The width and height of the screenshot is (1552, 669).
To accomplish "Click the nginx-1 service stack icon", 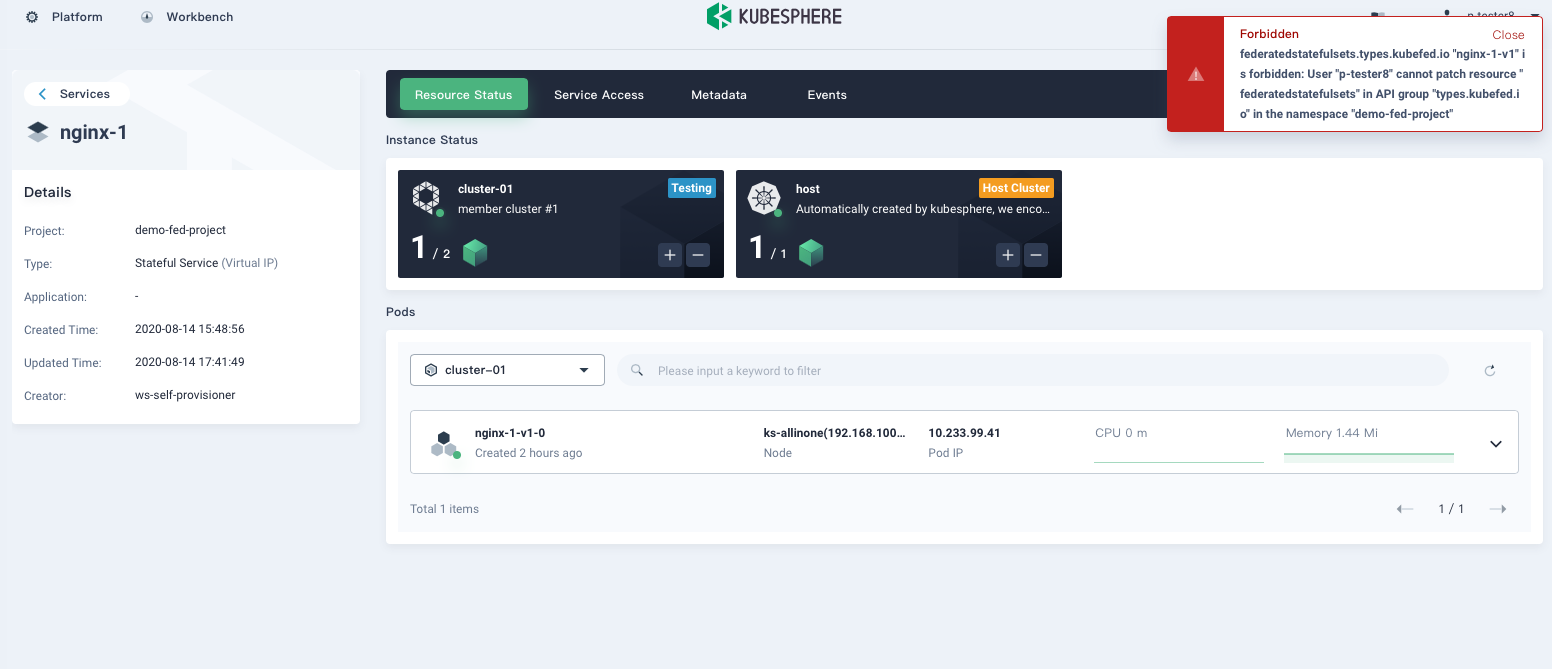I will (x=38, y=132).
